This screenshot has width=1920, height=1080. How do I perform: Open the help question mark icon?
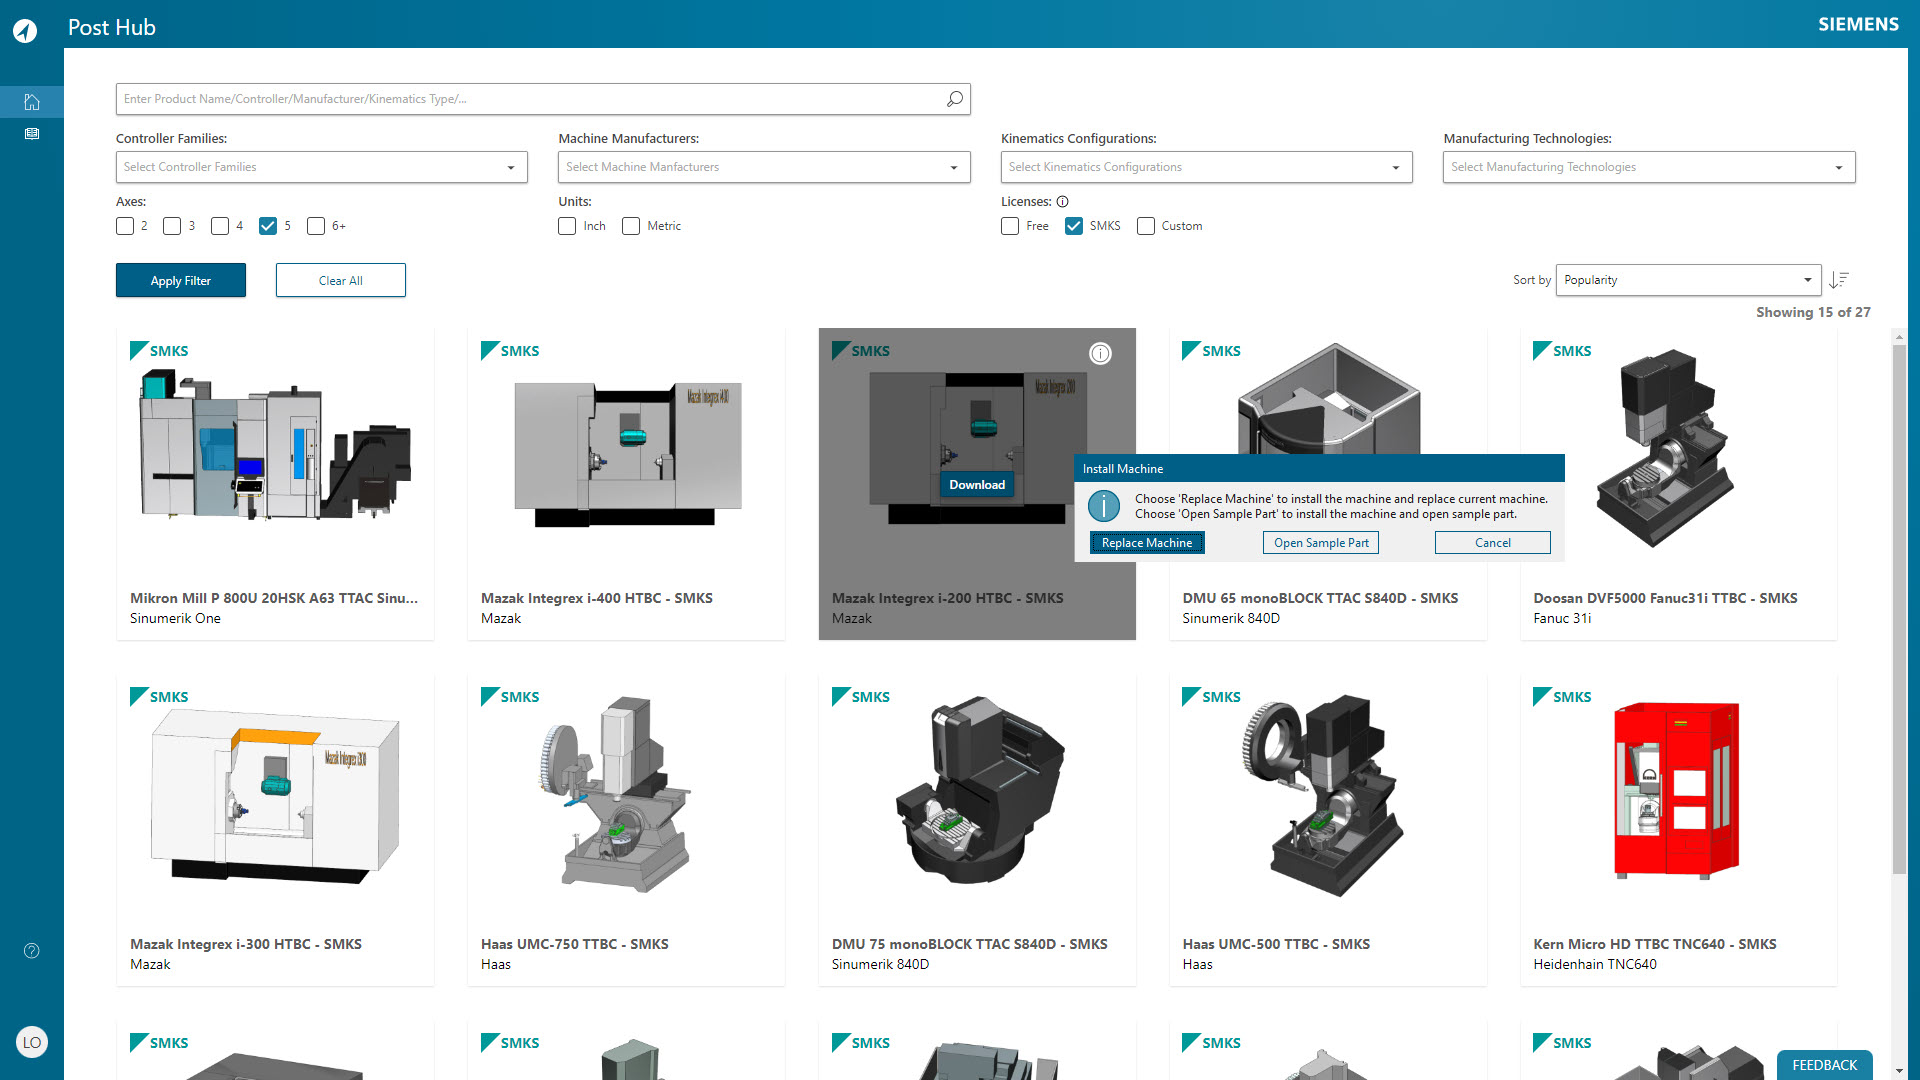(x=32, y=951)
